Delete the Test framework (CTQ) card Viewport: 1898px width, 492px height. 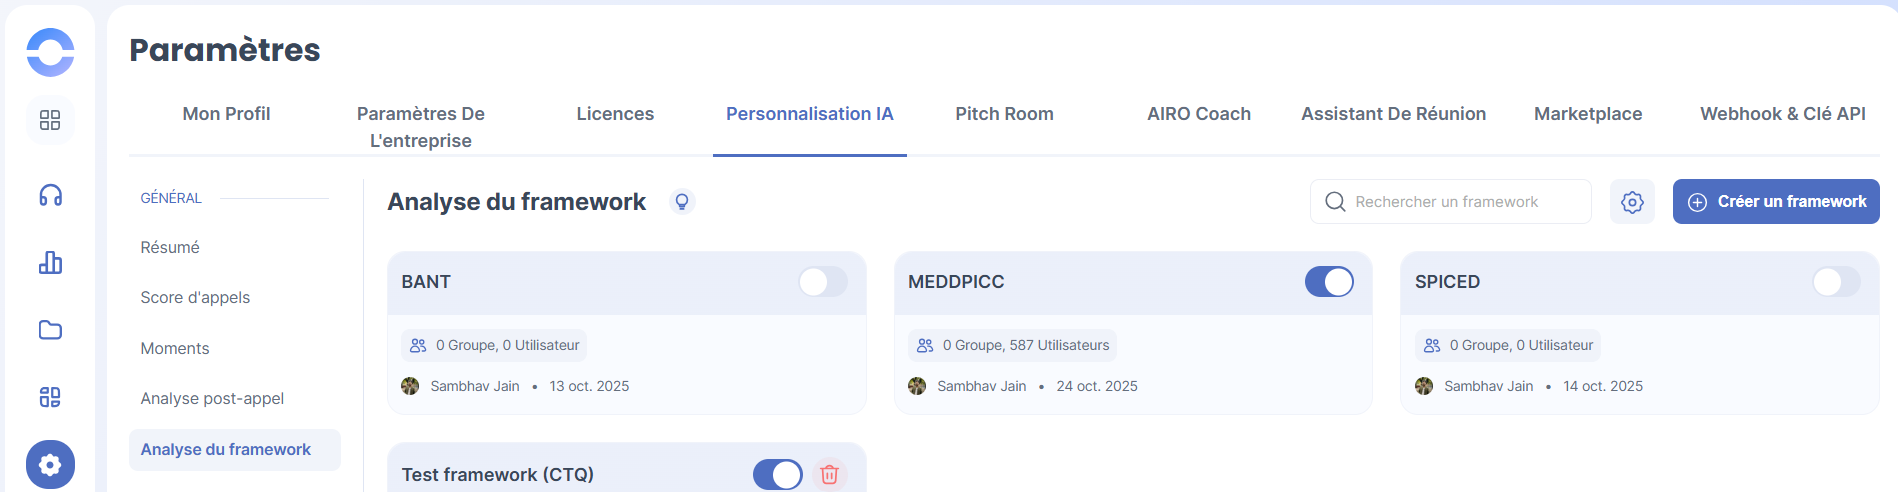pos(829,474)
